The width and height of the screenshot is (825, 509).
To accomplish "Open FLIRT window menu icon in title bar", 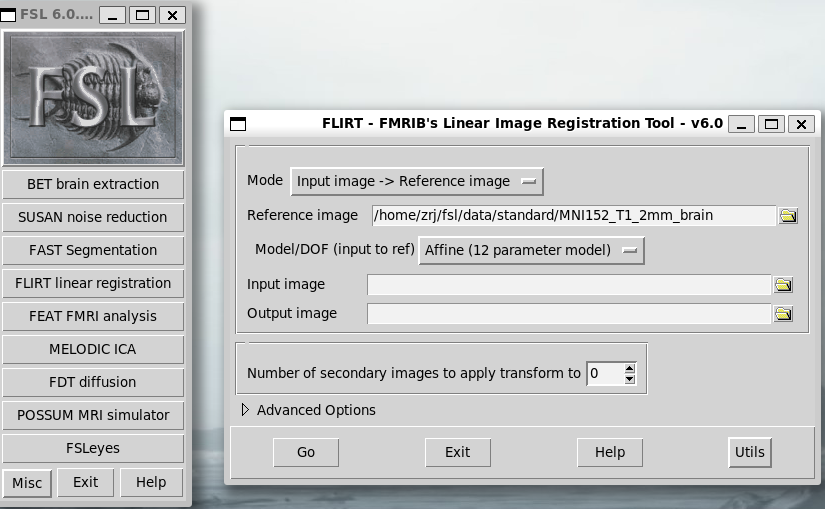I will [x=238, y=124].
